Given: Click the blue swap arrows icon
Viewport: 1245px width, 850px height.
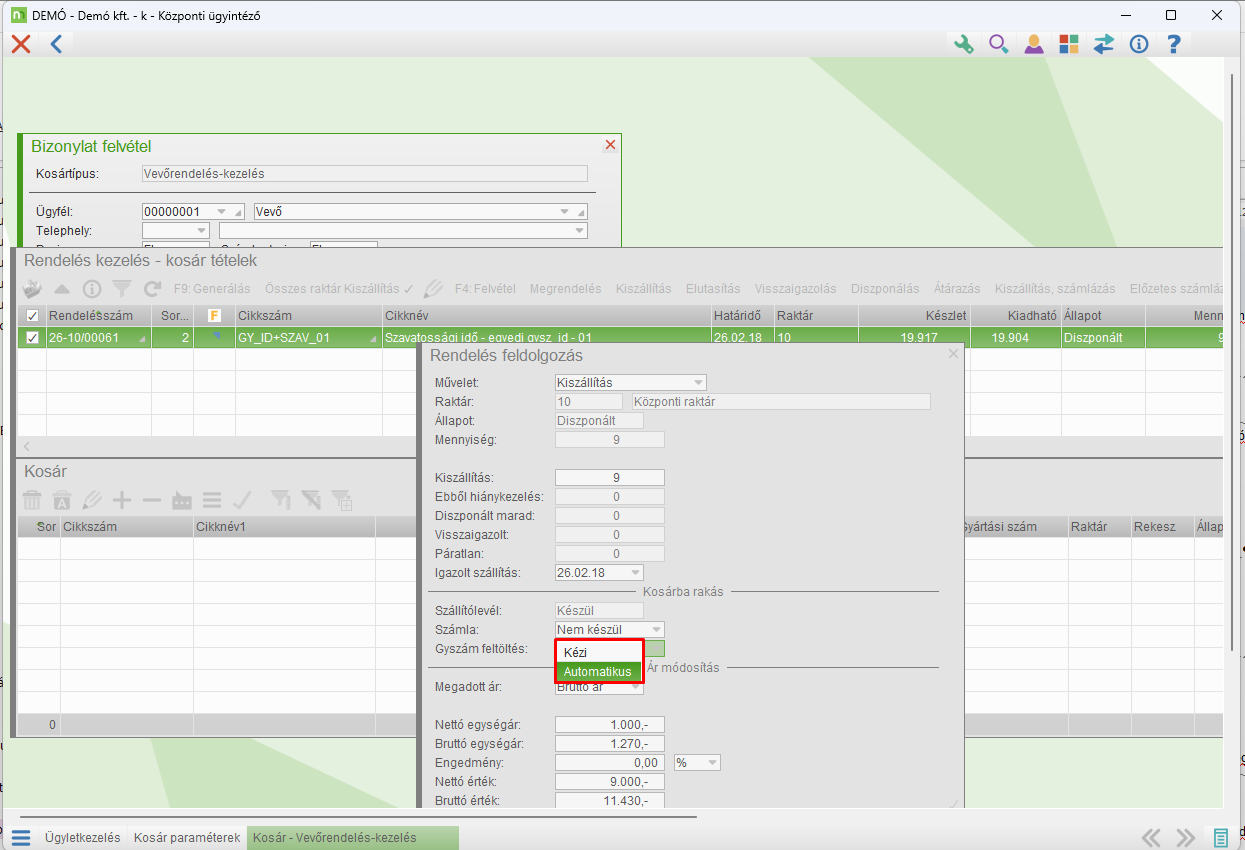Looking at the screenshot, I should pyautogui.click(x=1104, y=44).
